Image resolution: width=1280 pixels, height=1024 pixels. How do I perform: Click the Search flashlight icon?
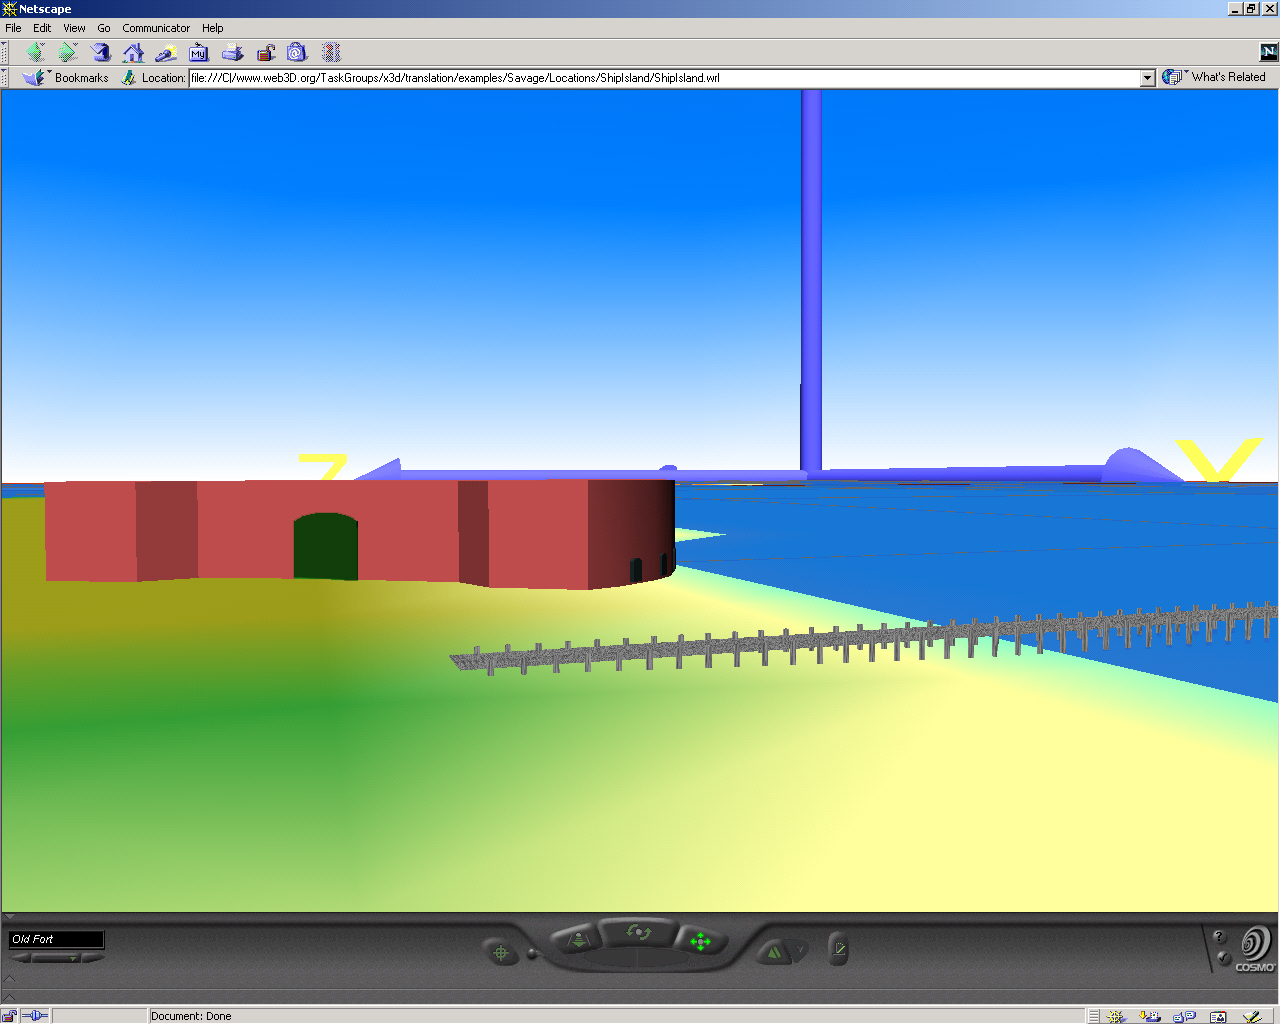pyautogui.click(x=166, y=53)
